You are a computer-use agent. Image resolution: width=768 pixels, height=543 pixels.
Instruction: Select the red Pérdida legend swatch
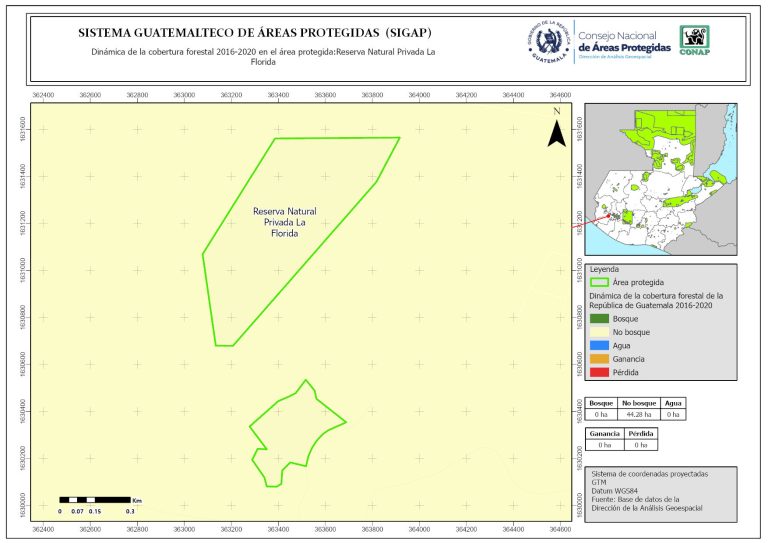point(599,372)
